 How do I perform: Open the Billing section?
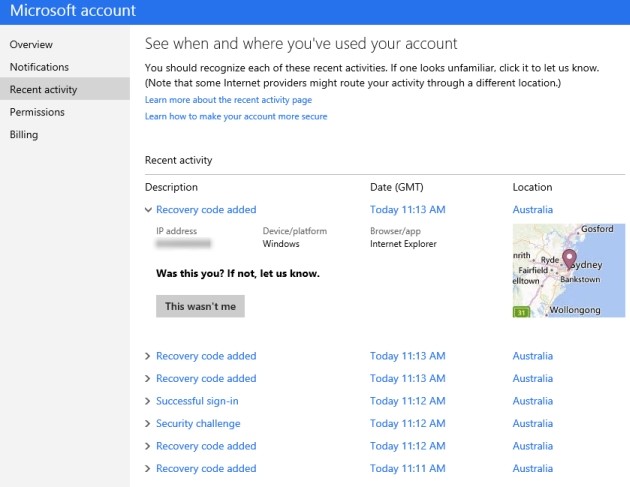(24, 134)
